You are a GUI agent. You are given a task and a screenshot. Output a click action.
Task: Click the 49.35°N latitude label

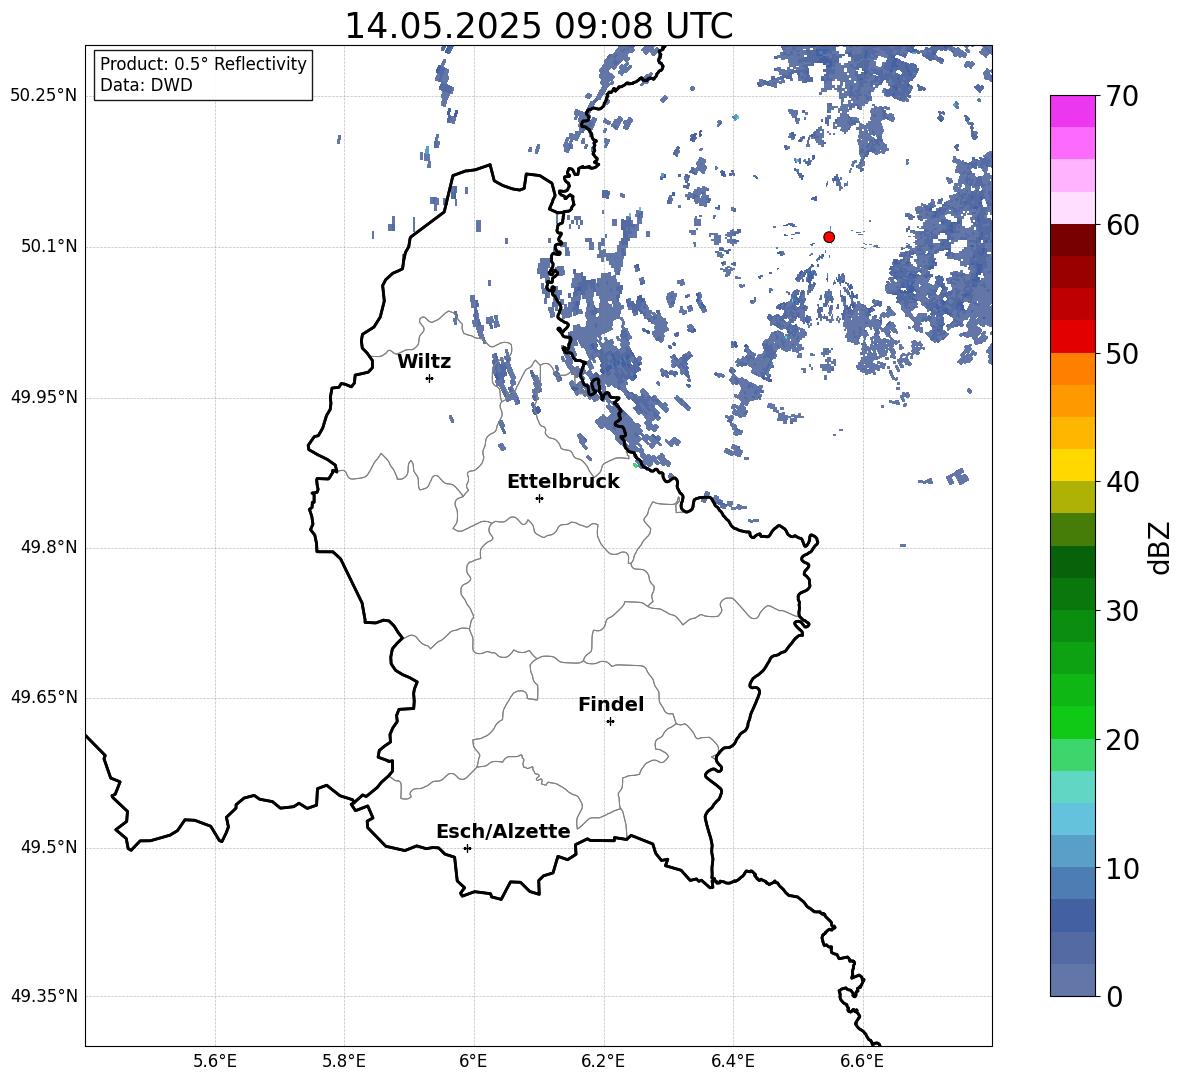[x=44, y=996]
